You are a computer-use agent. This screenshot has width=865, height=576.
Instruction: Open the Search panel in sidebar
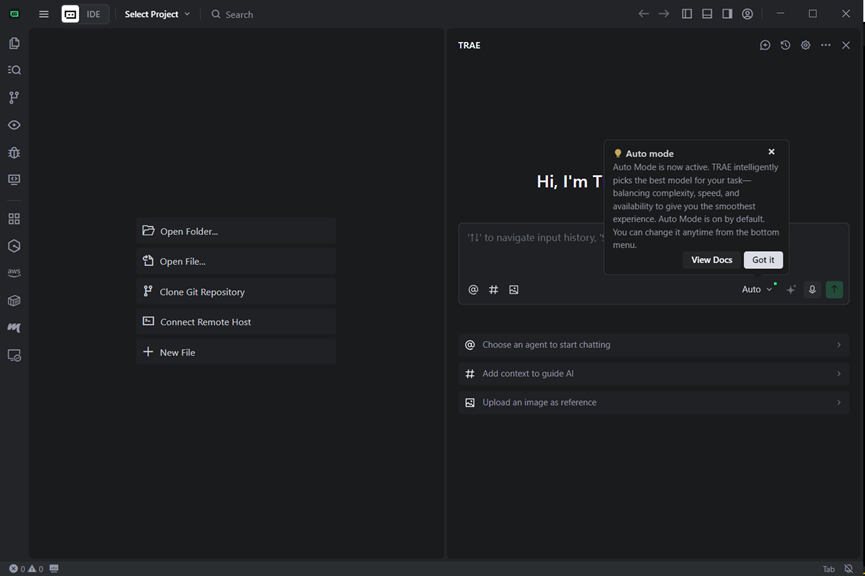[14, 70]
